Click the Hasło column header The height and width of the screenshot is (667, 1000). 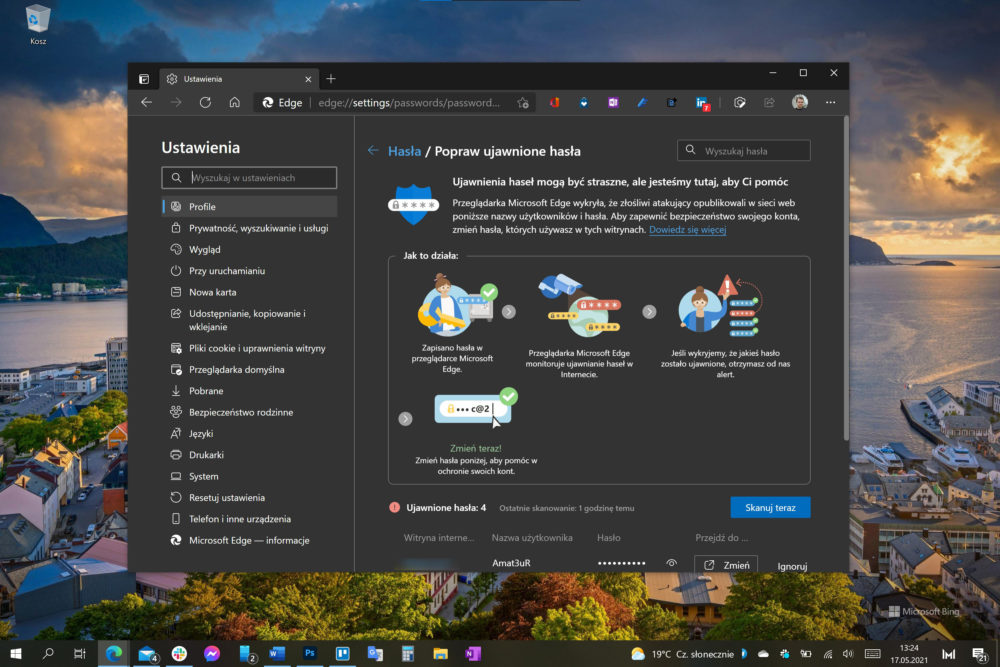point(608,538)
